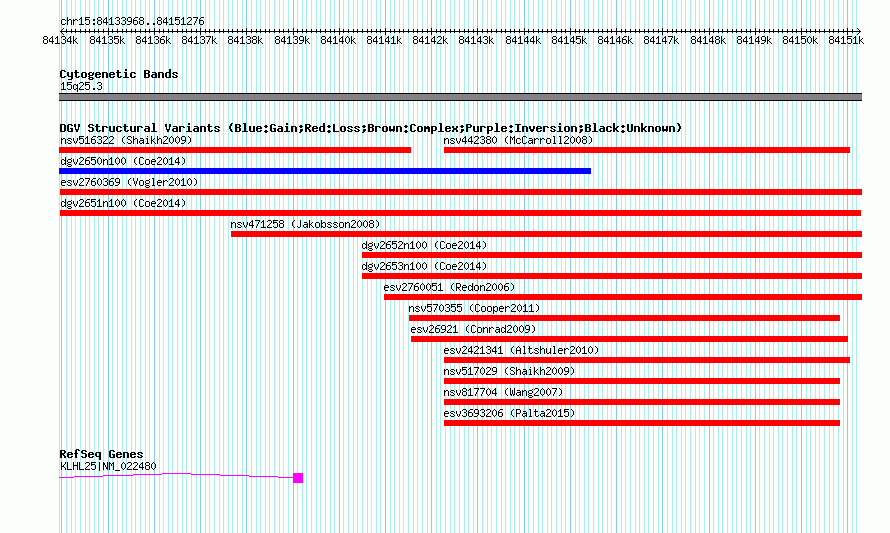
Task: Click the 84138k ruler position
Action: [245, 40]
